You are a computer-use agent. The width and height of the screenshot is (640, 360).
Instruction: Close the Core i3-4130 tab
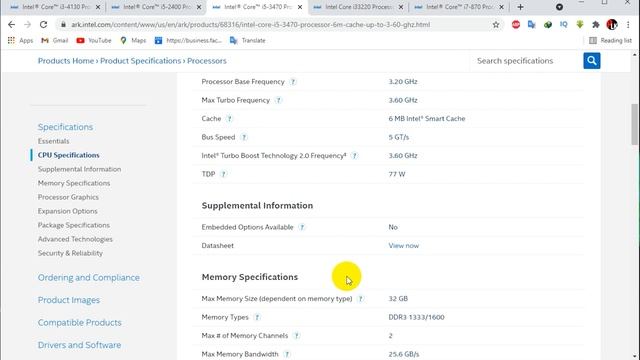pos(98,7)
